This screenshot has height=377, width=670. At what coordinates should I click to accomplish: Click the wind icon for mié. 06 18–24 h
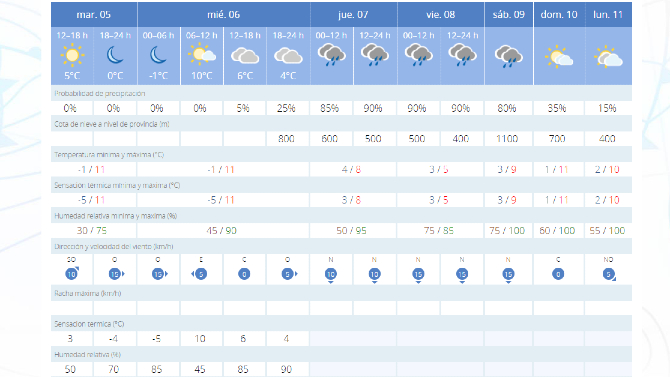coord(289,274)
